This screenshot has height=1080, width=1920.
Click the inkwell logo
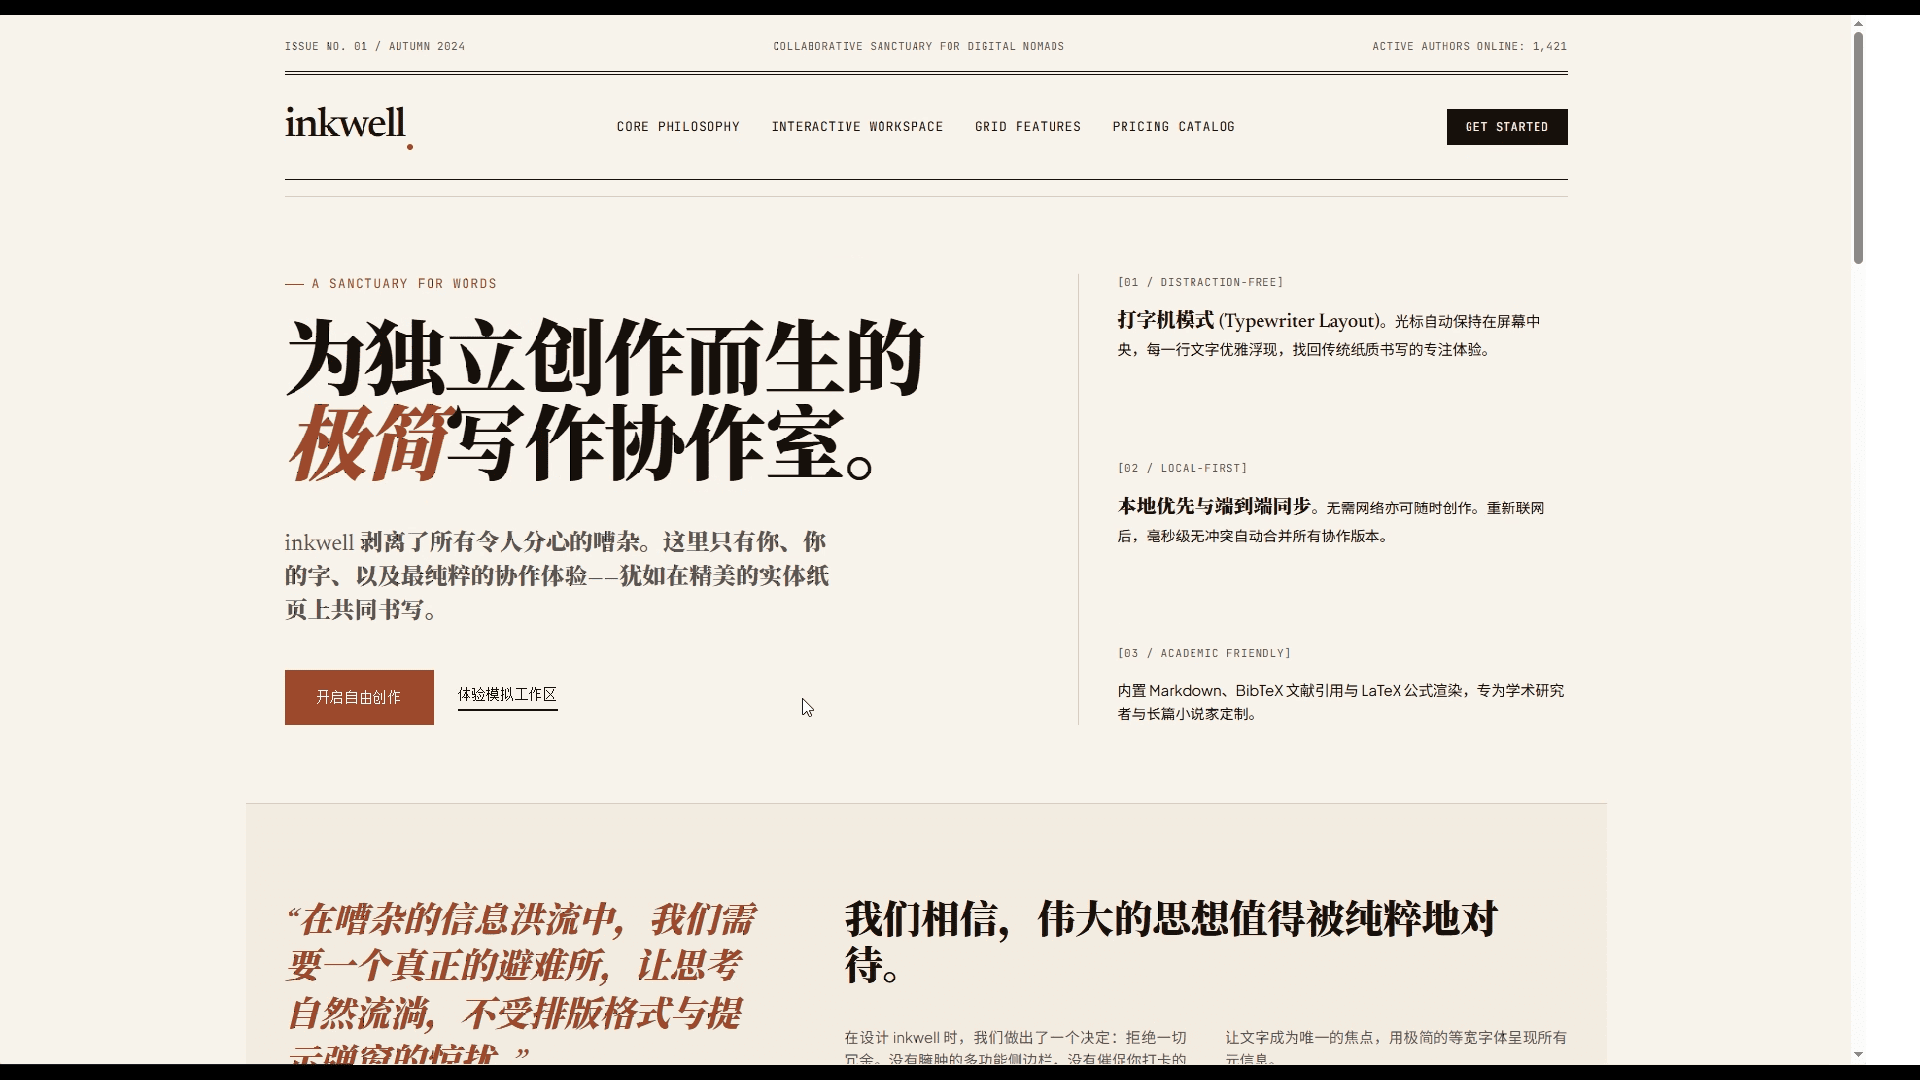click(348, 127)
